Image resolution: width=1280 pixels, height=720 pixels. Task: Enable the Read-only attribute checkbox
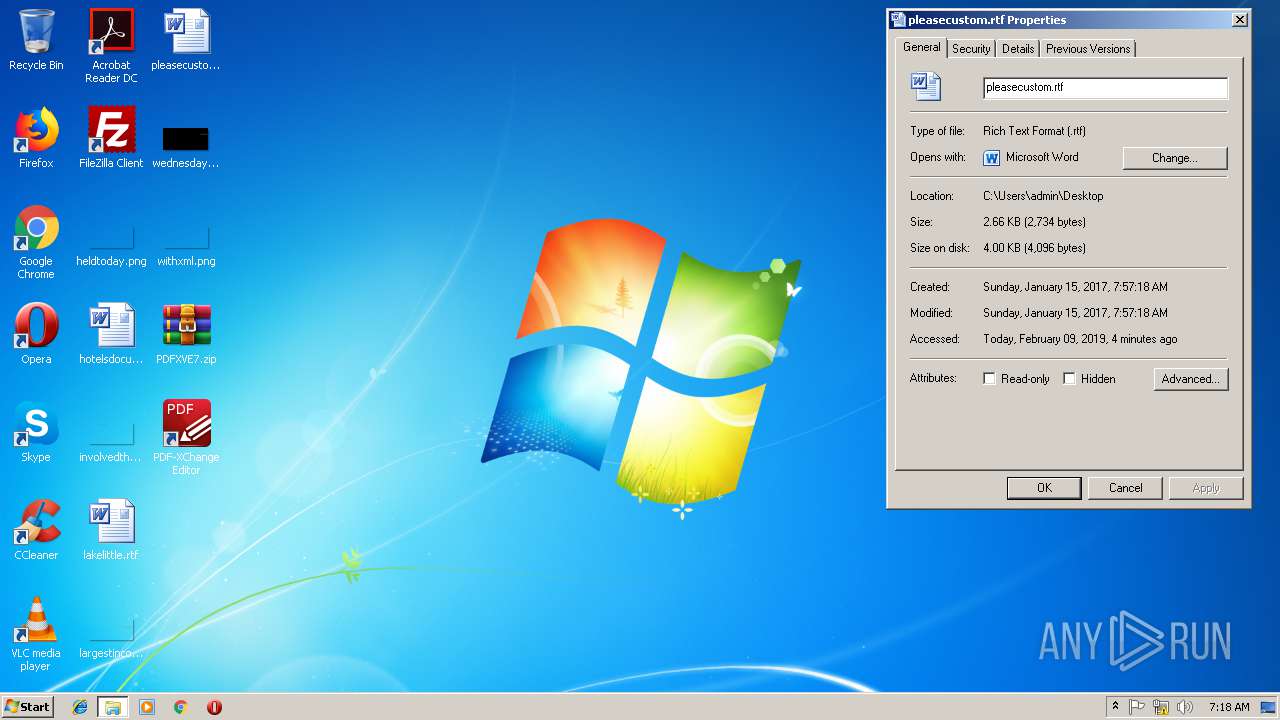point(990,379)
